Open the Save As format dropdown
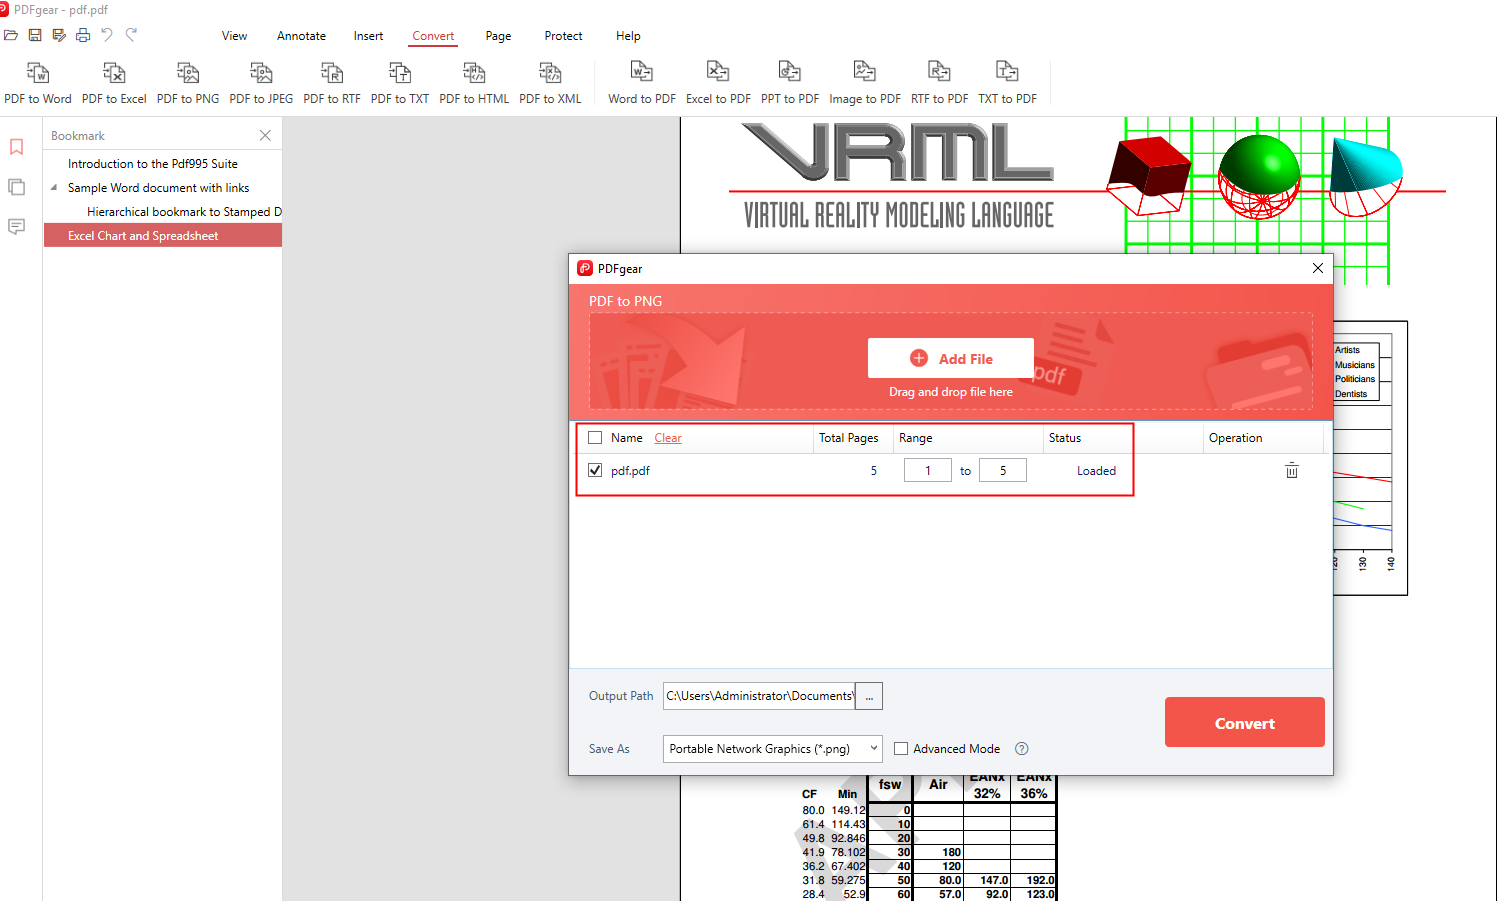 (x=773, y=748)
